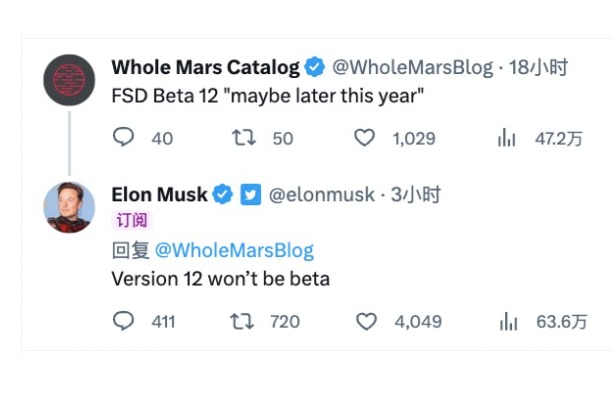Open the @elonmusk handle link

(320, 194)
